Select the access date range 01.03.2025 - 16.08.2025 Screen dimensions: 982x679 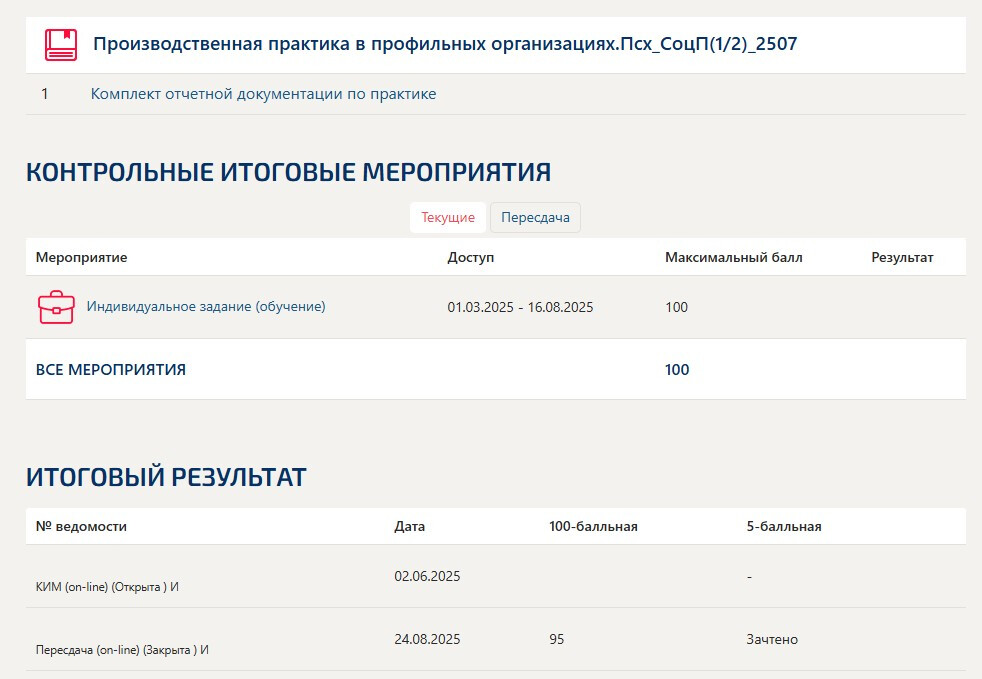pyautogui.click(x=520, y=307)
